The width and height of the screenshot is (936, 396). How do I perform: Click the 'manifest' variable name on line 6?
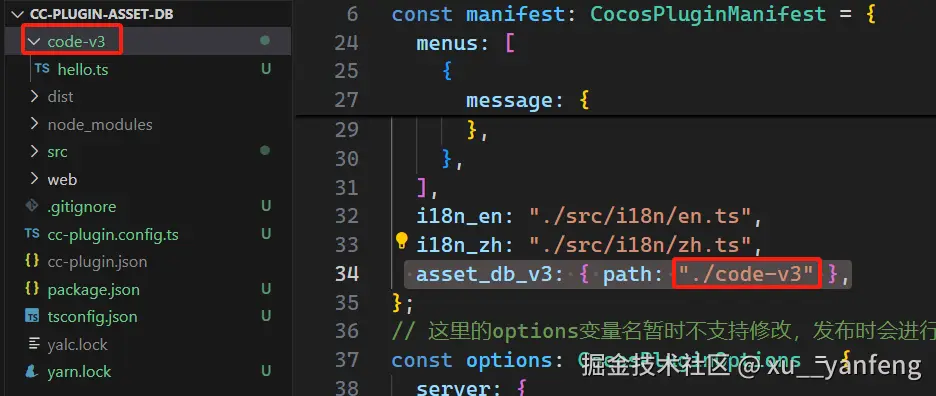click(x=515, y=14)
